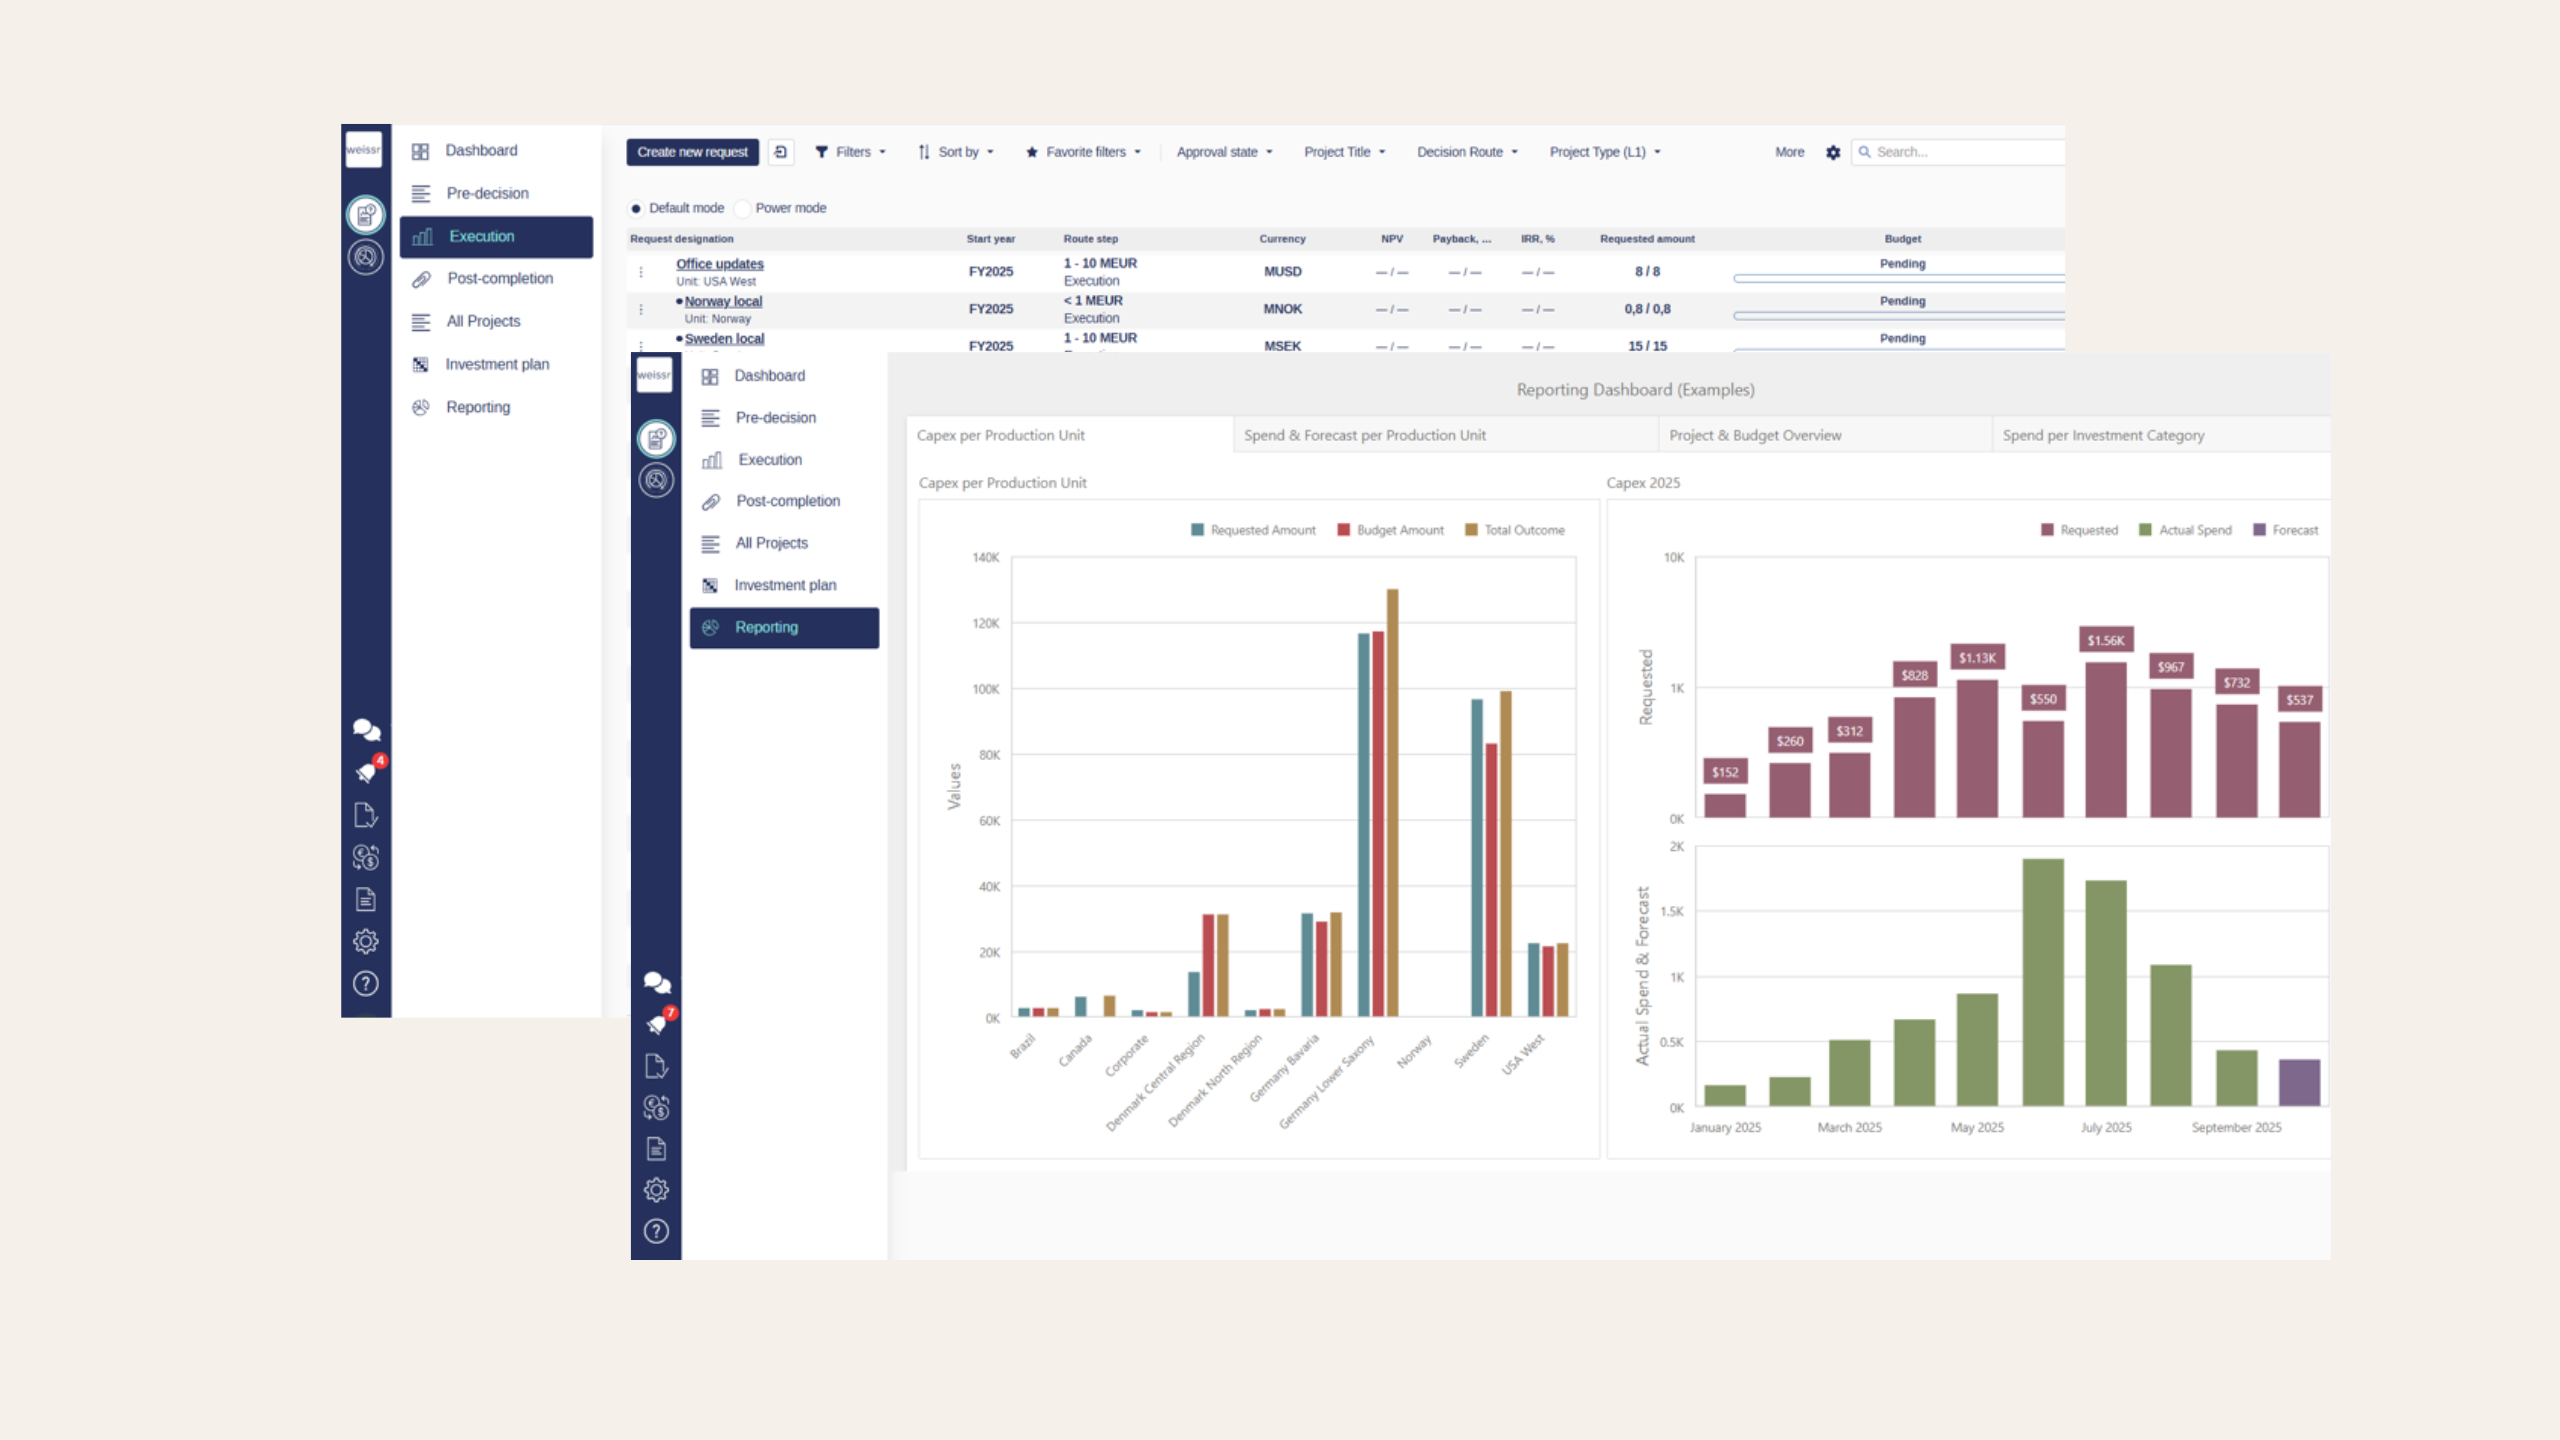This screenshot has width=2560, height=1440.
Task: Open the Norway local project link
Action: coord(723,301)
